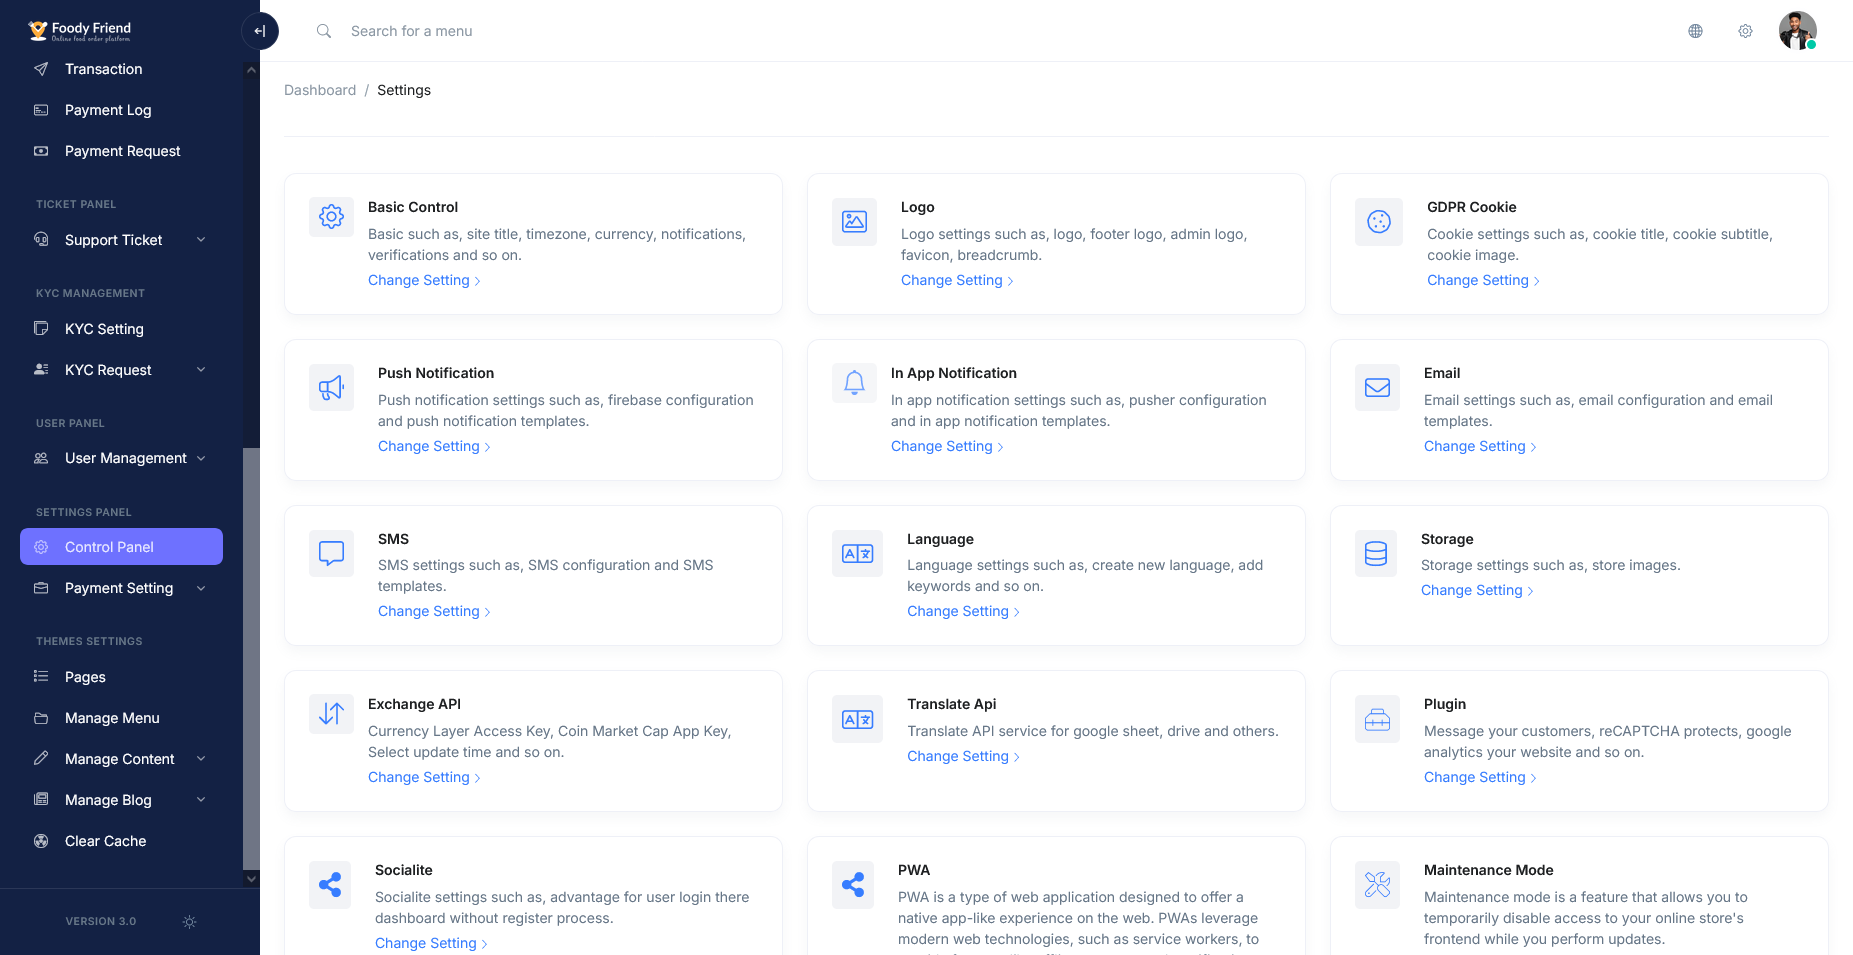Click the Maintenance Mode tools icon
This screenshot has height=955, width=1853.
tap(1377, 885)
